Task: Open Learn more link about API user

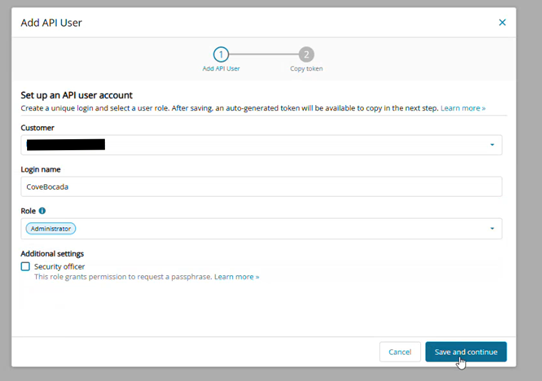Action: click(x=463, y=108)
